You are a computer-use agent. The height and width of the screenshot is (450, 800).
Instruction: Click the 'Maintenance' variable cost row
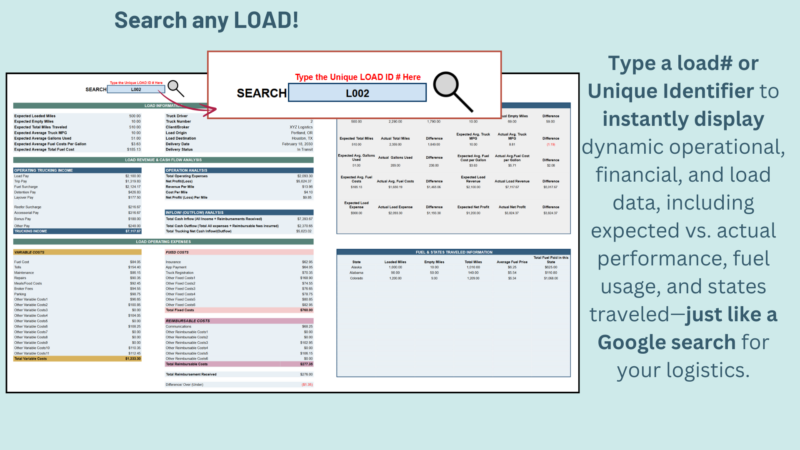pos(77,273)
